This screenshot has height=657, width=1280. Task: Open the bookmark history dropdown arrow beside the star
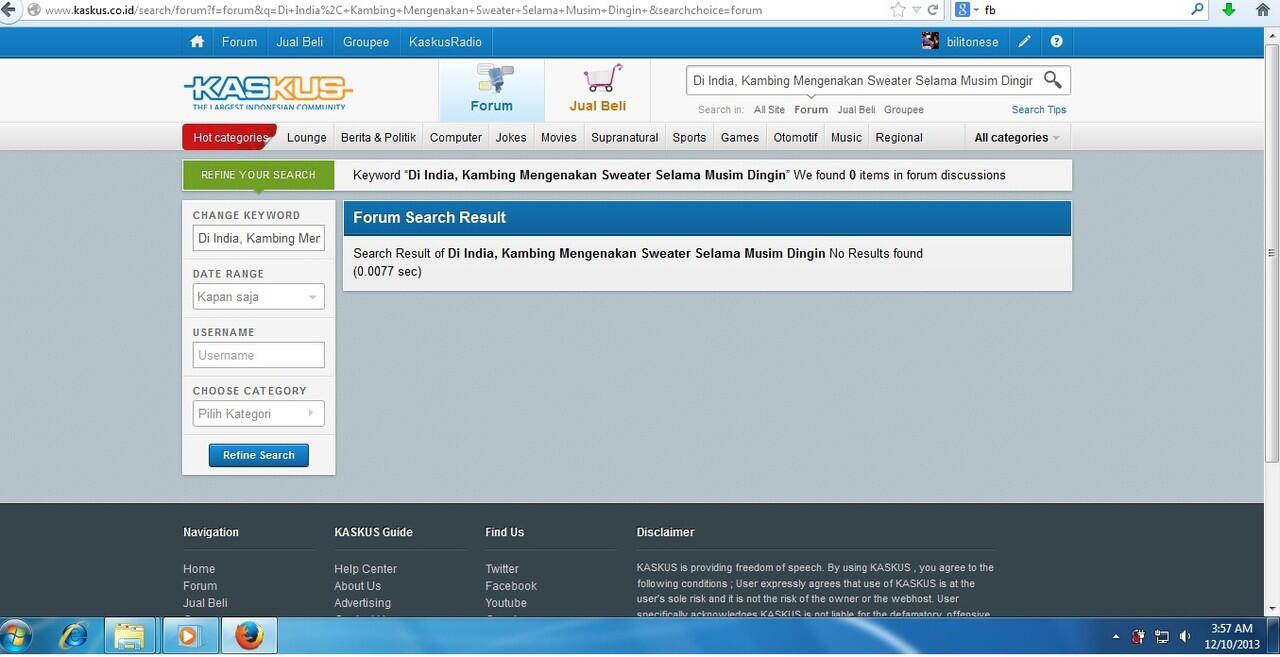point(917,10)
